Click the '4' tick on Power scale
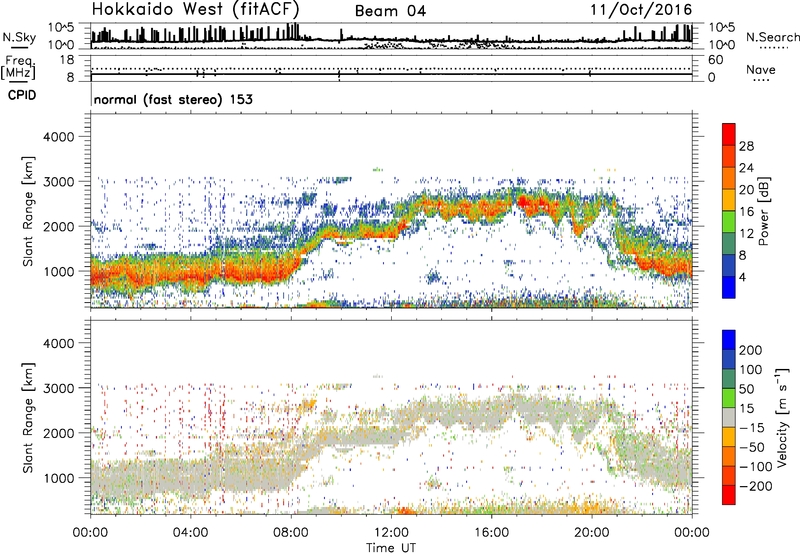 [742, 277]
